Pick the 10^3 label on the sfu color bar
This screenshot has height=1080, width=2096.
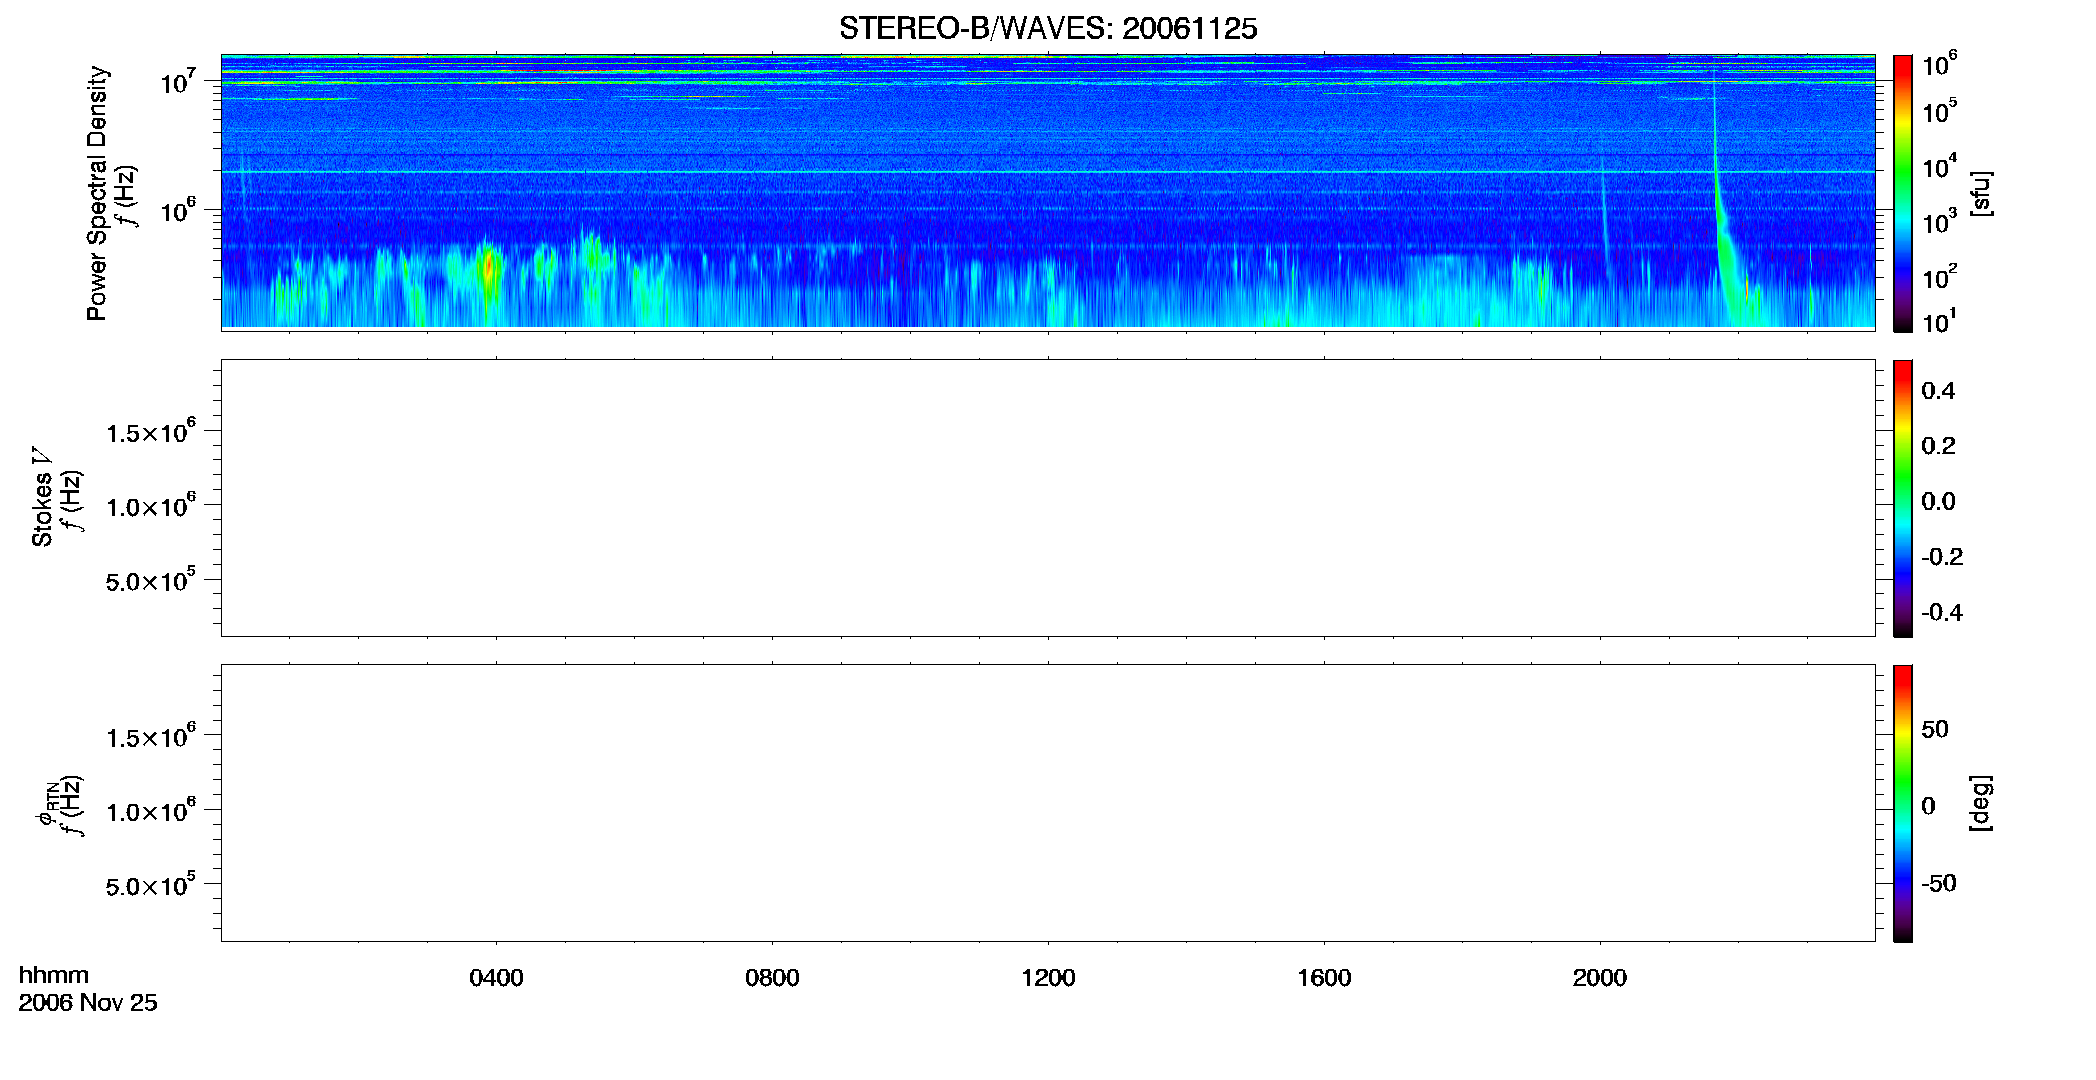click(x=1940, y=222)
